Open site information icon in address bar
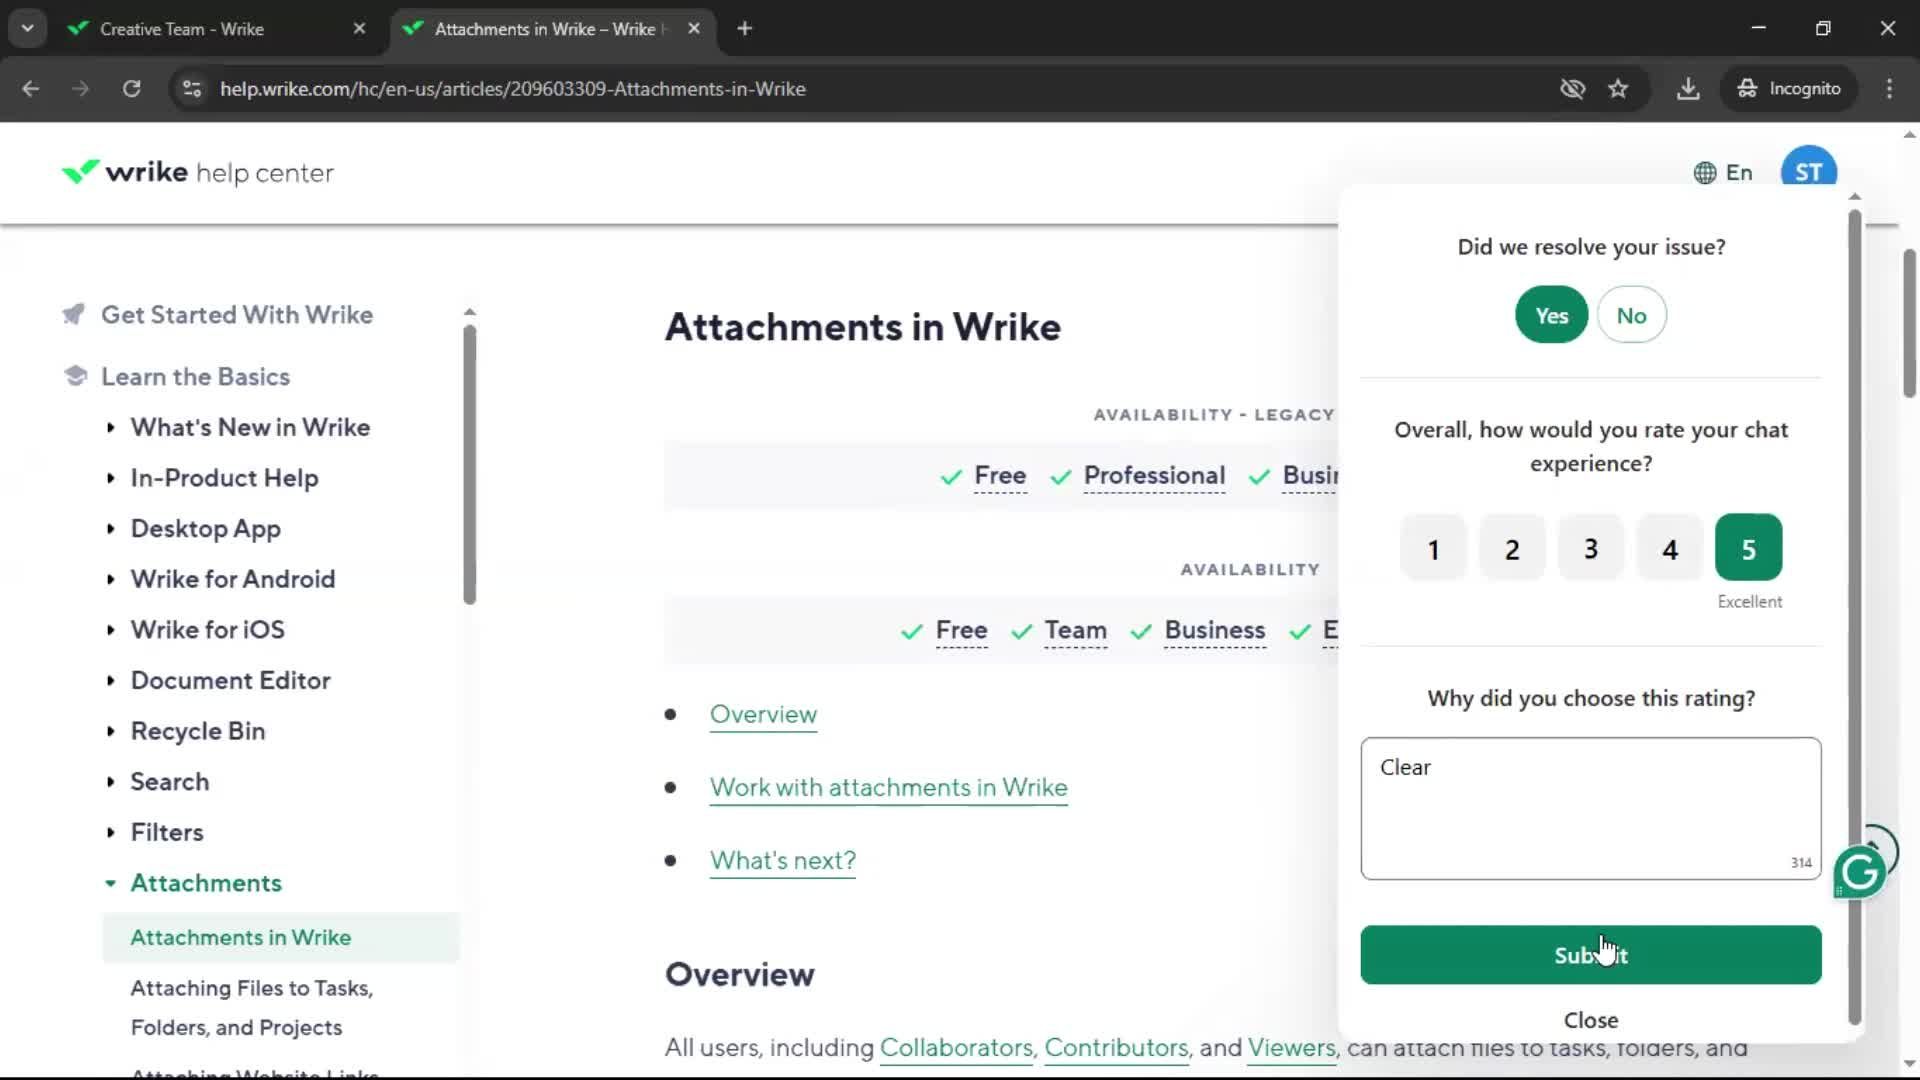The width and height of the screenshot is (1920, 1080). pyautogui.click(x=192, y=89)
